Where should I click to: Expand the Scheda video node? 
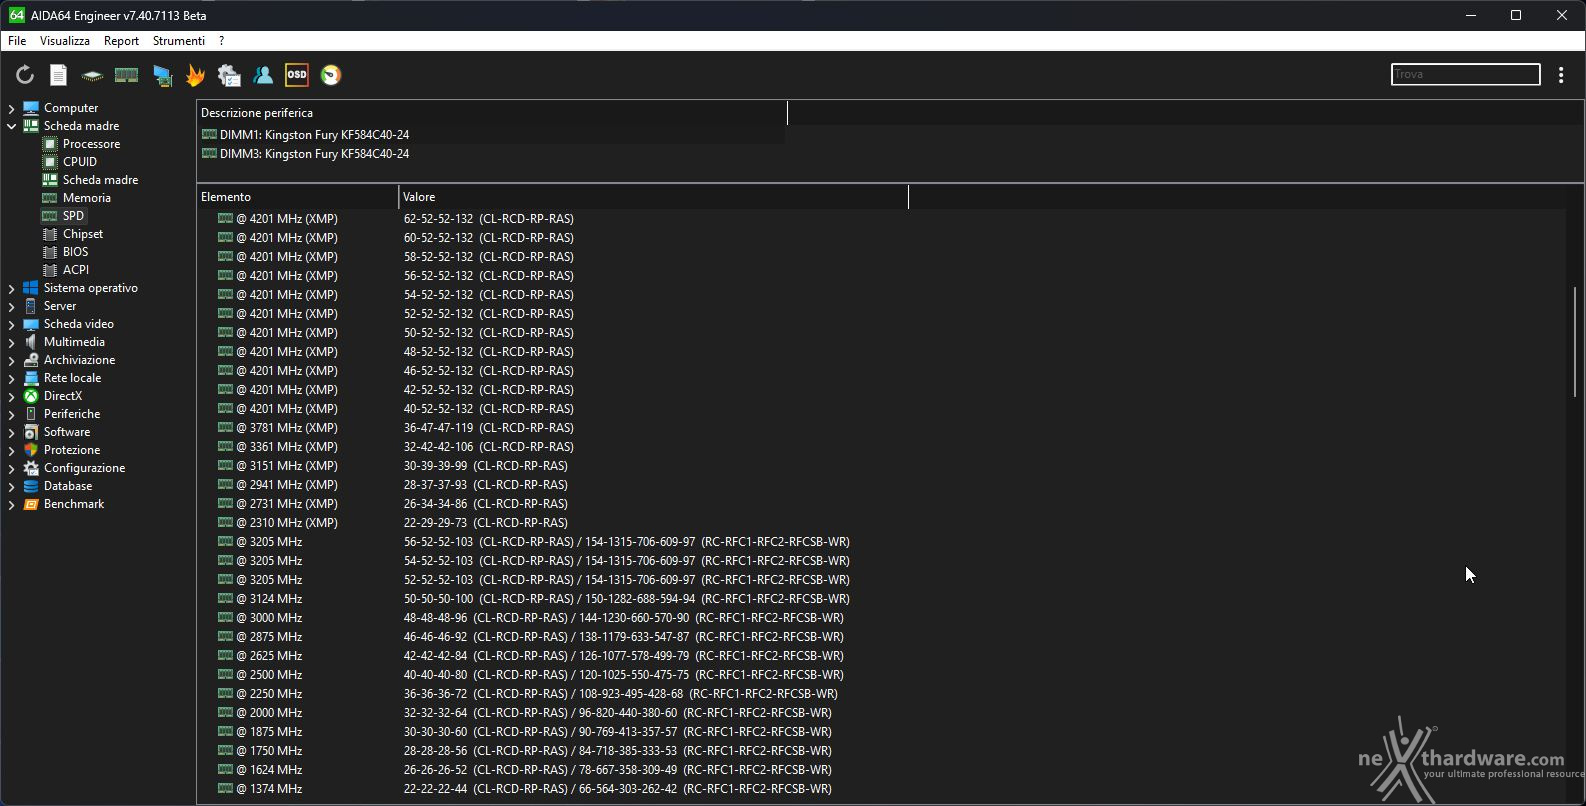(x=12, y=324)
